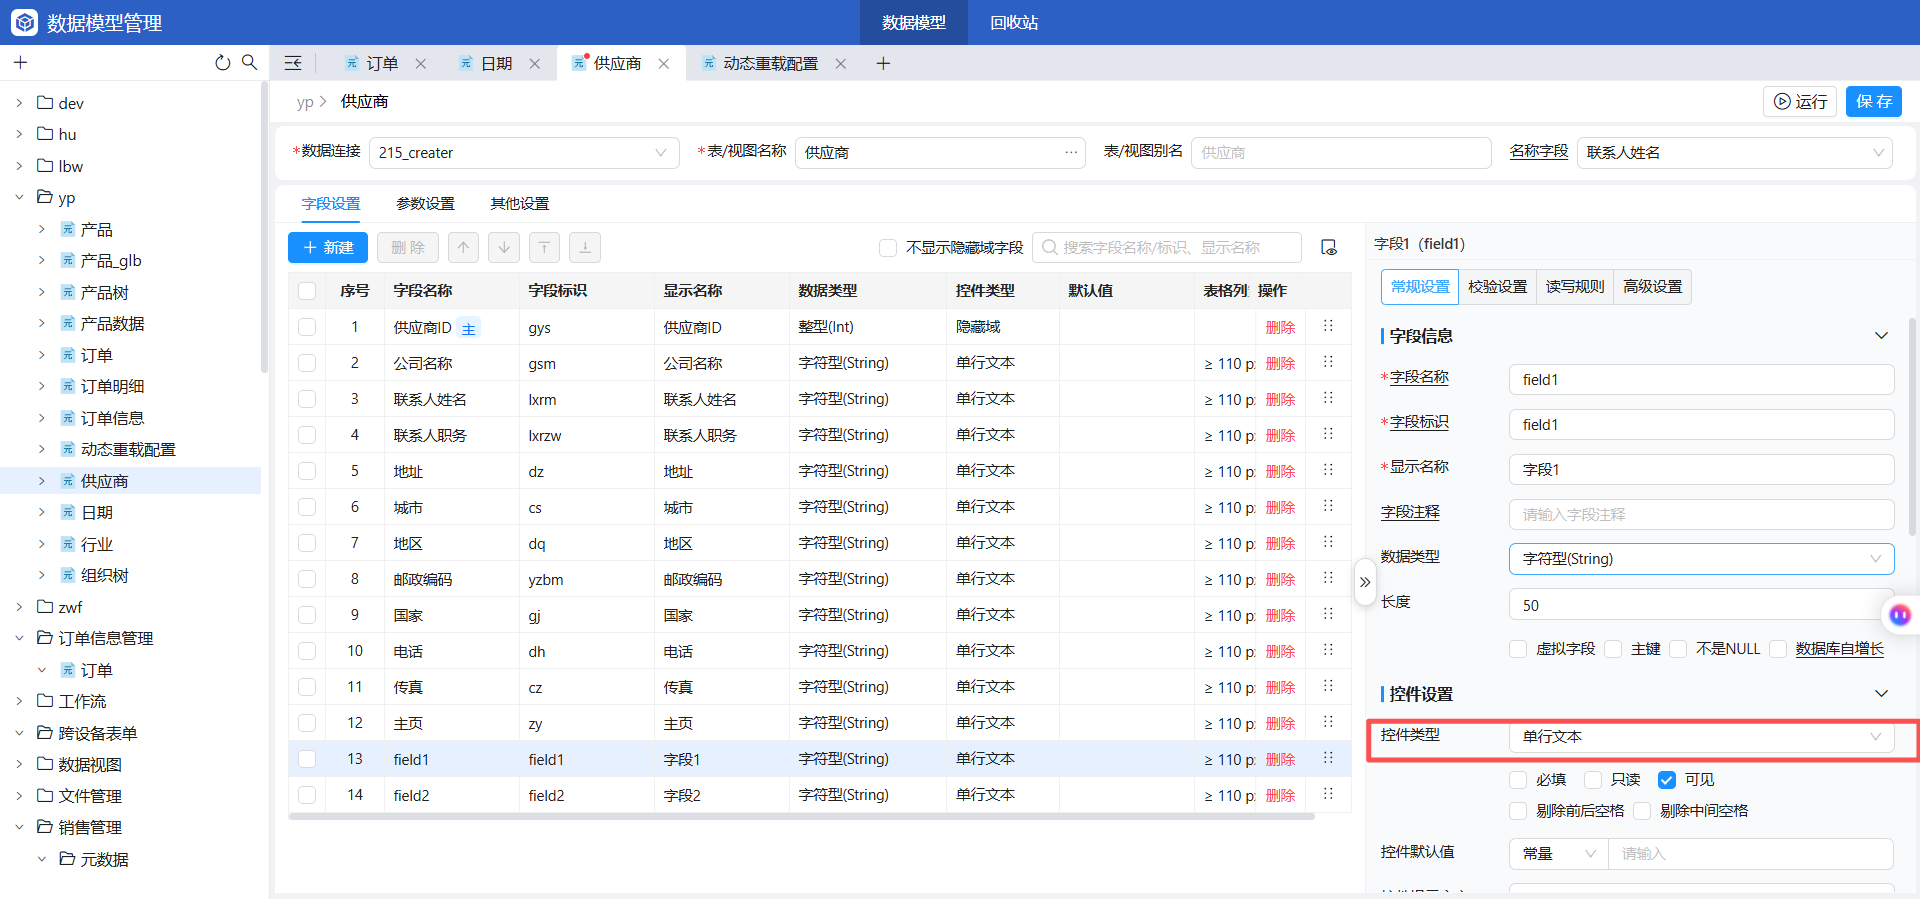Open the column display settings icon
The height and width of the screenshot is (899, 1920).
click(x=1329, y=247)
